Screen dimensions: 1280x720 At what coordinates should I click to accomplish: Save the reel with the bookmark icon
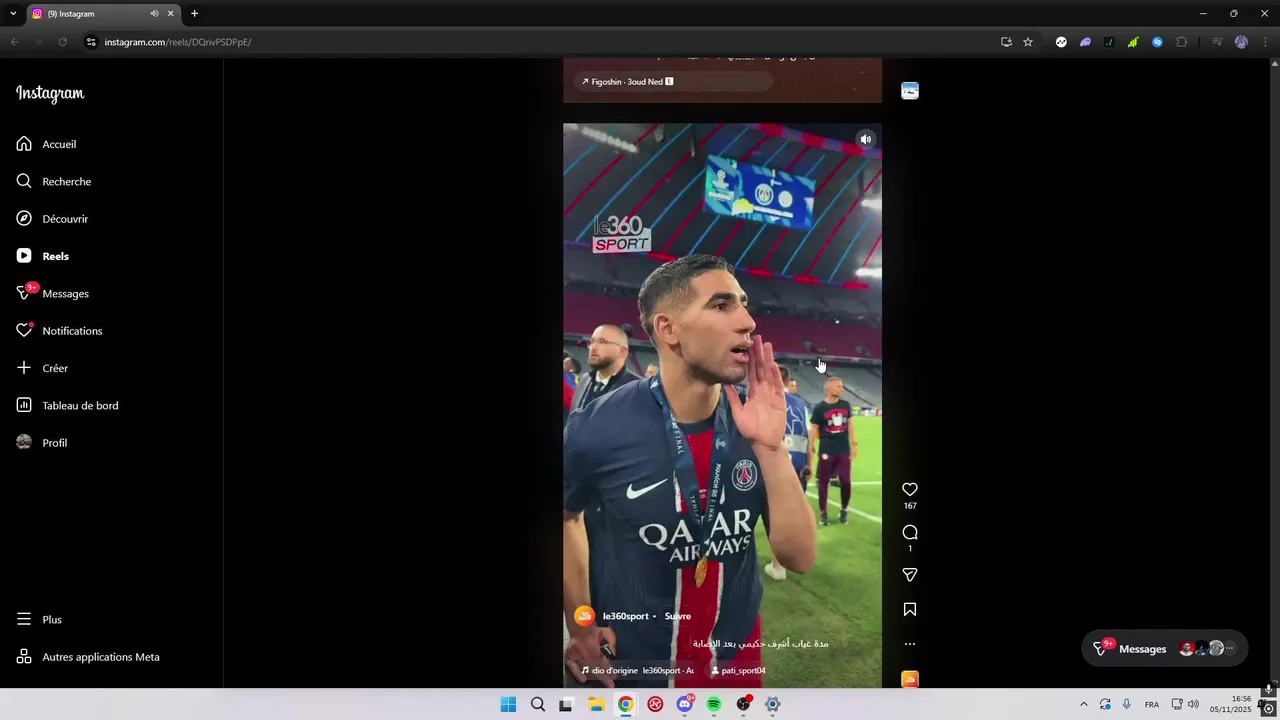pos(910,609)
